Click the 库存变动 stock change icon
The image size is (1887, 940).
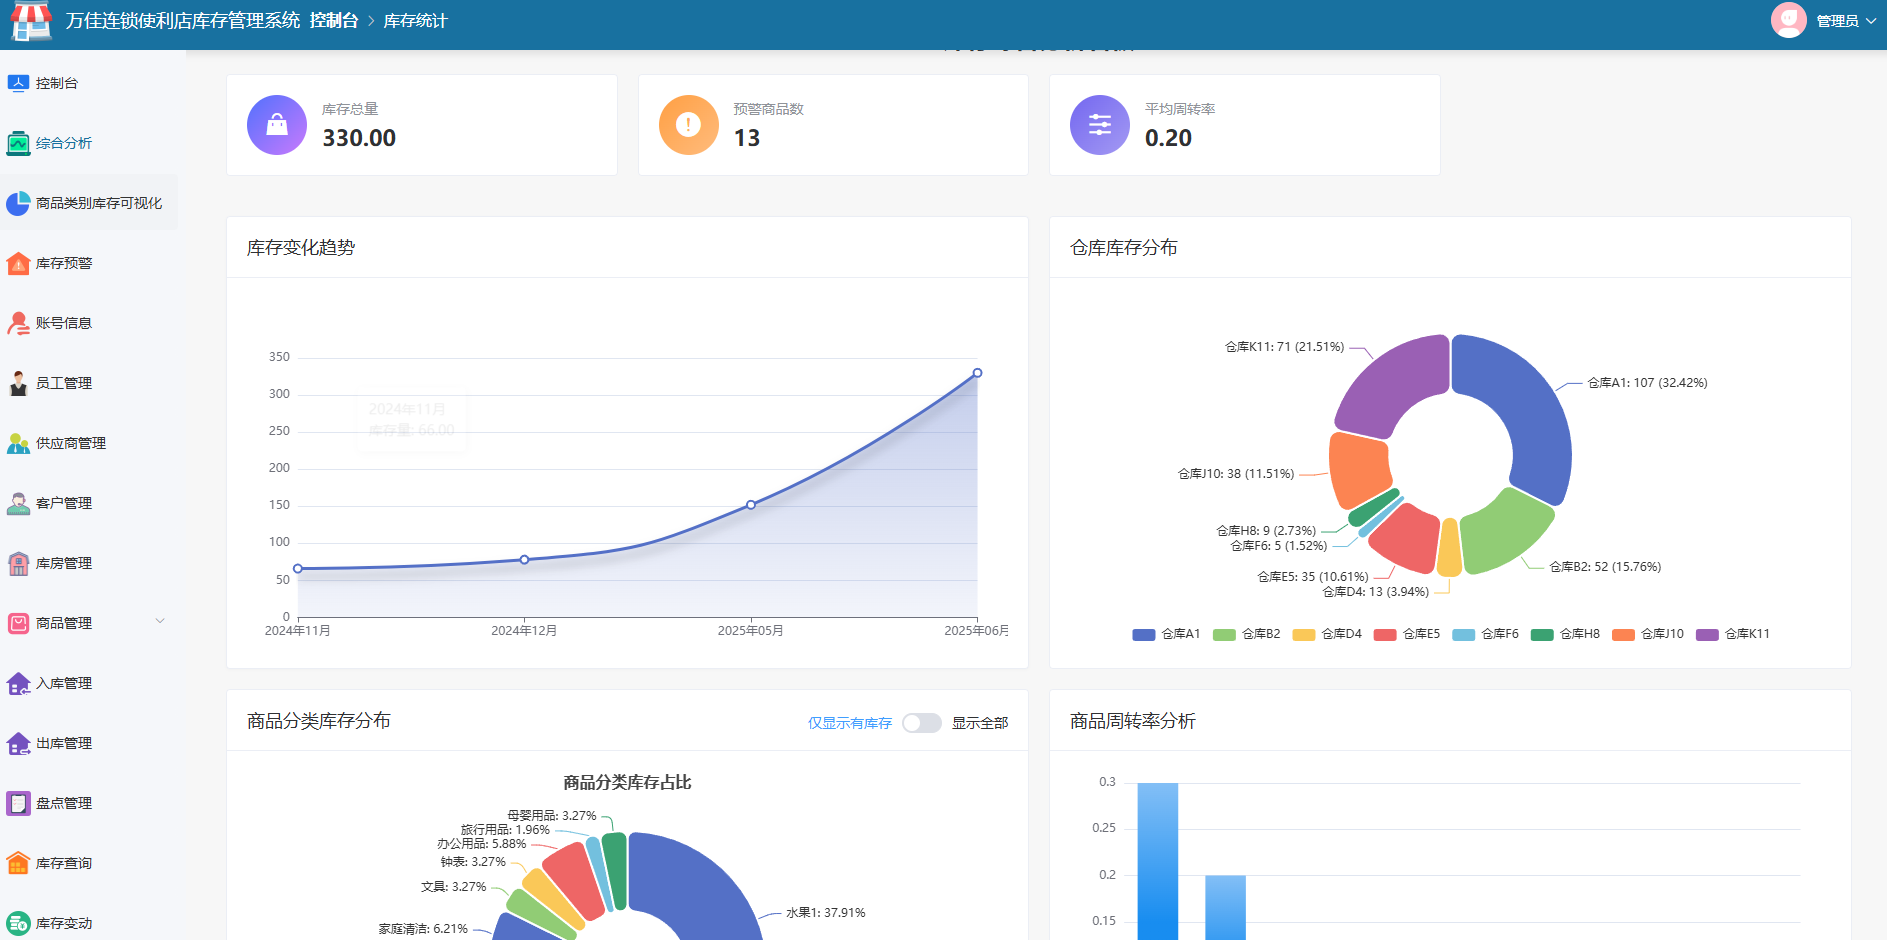18,923
